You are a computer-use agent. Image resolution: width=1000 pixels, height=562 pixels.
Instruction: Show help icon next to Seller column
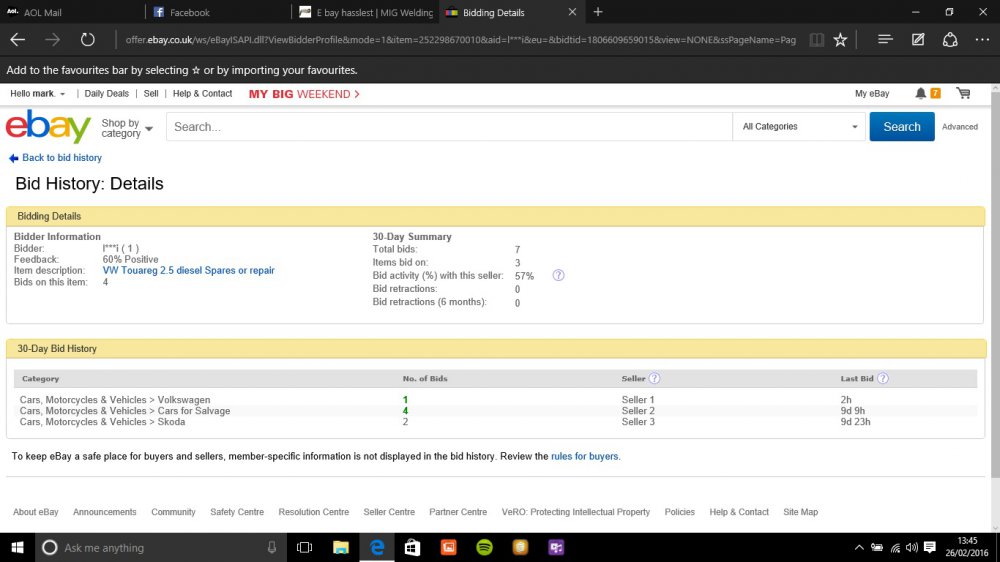[654, 378]
